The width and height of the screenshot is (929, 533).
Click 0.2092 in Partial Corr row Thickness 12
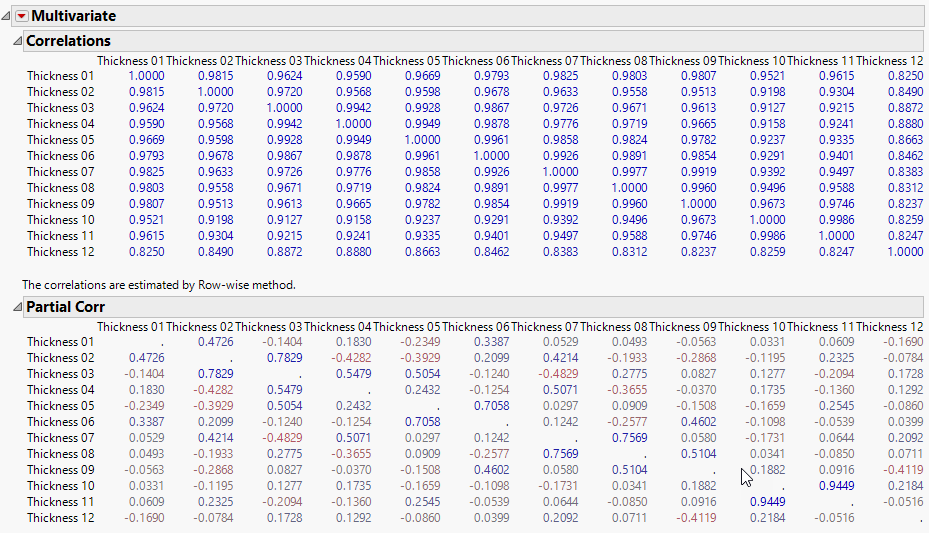pos(560,518)
